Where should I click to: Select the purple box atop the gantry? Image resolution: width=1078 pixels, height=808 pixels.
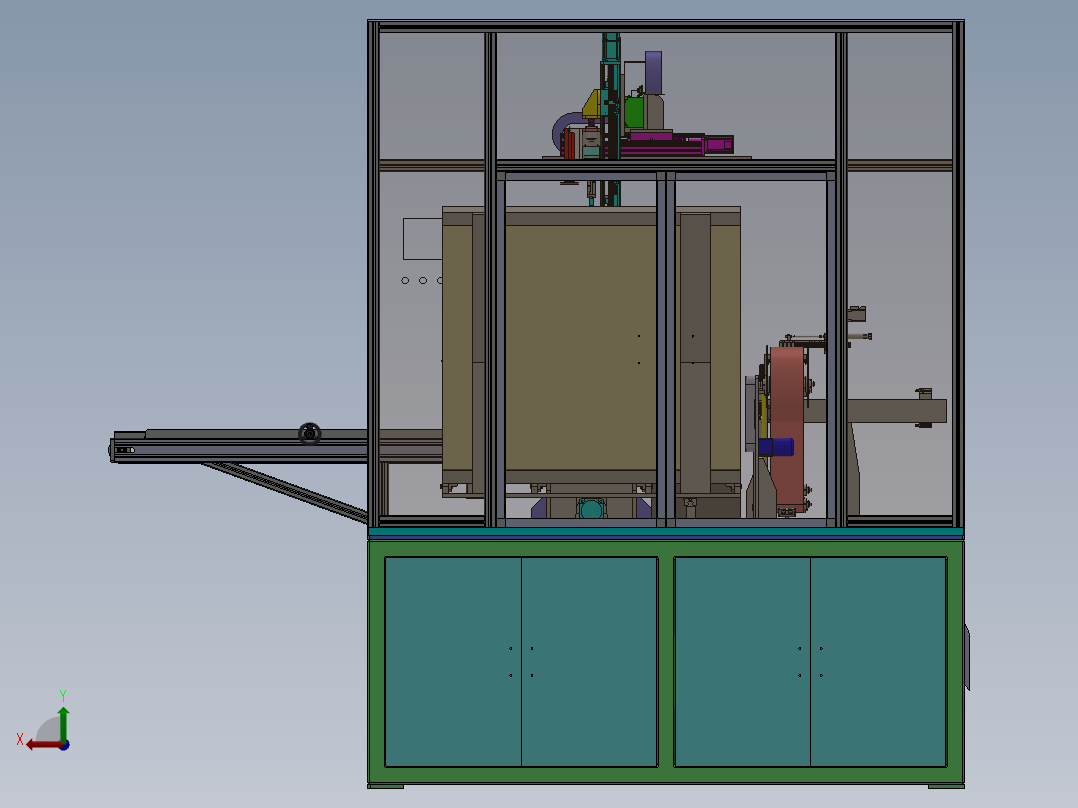click(x=653, y=72)
